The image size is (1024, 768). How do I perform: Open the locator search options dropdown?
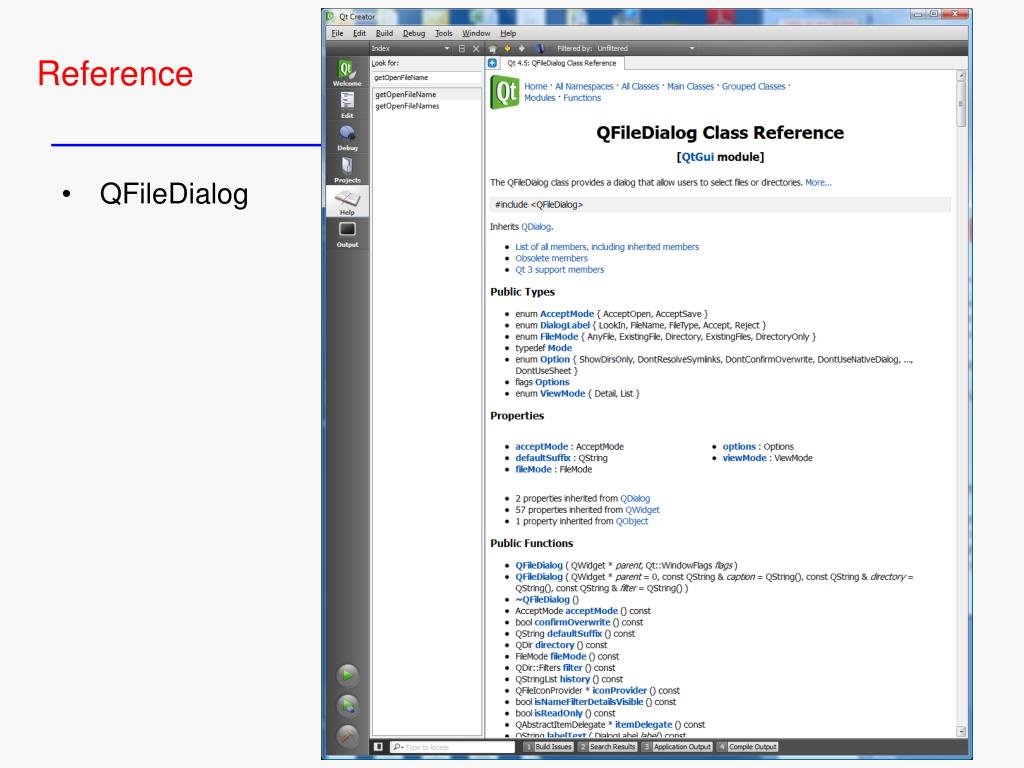click(397, 746)
